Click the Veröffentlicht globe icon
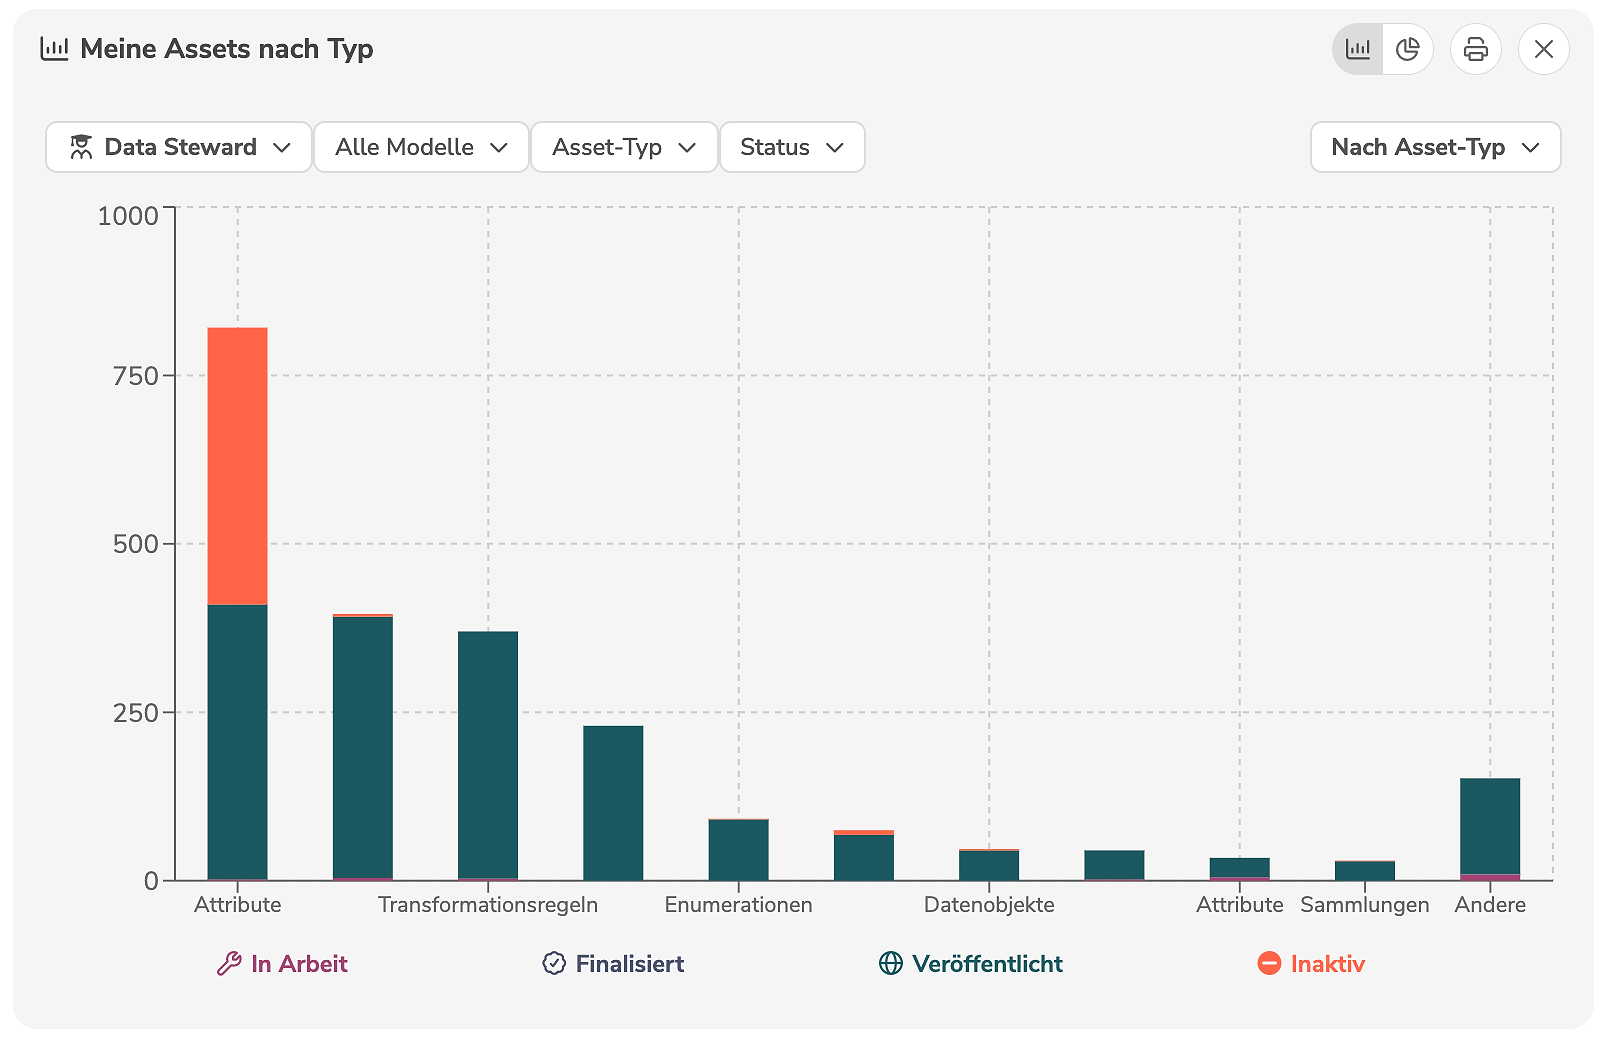Viewport: 1606px width, 1038px height. (x=890, y=964)
